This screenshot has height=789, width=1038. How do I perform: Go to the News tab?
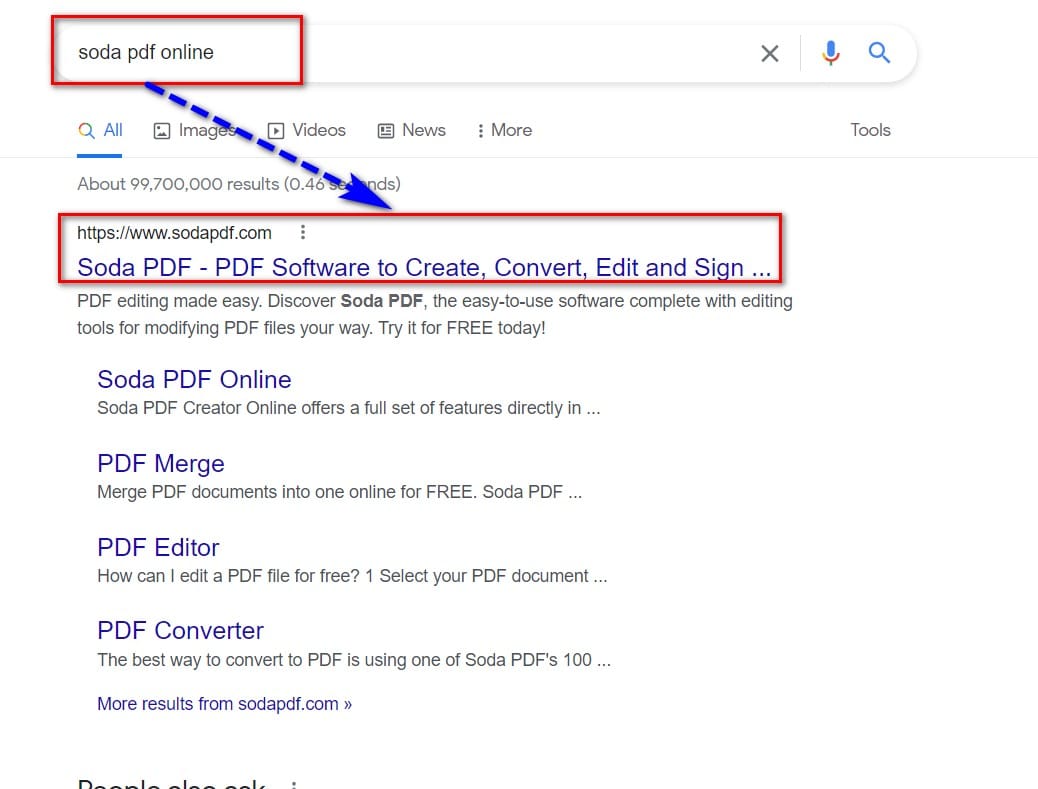pos(412,130)
